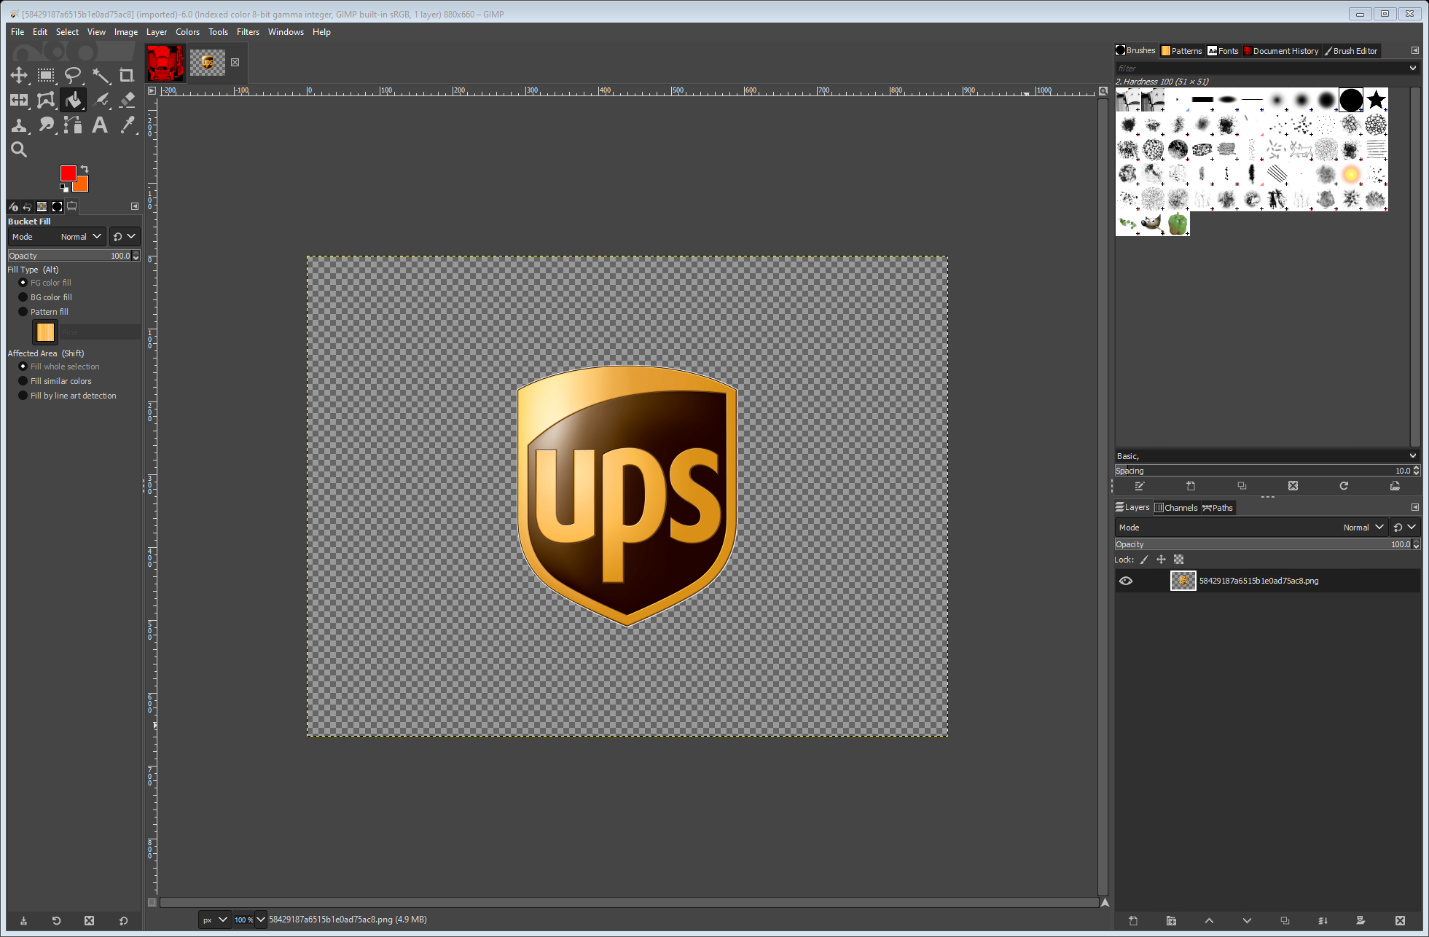
Task: Create a new layer using bottom-left layers icon
Action: pyautogui.click(x=1133, y=921)
